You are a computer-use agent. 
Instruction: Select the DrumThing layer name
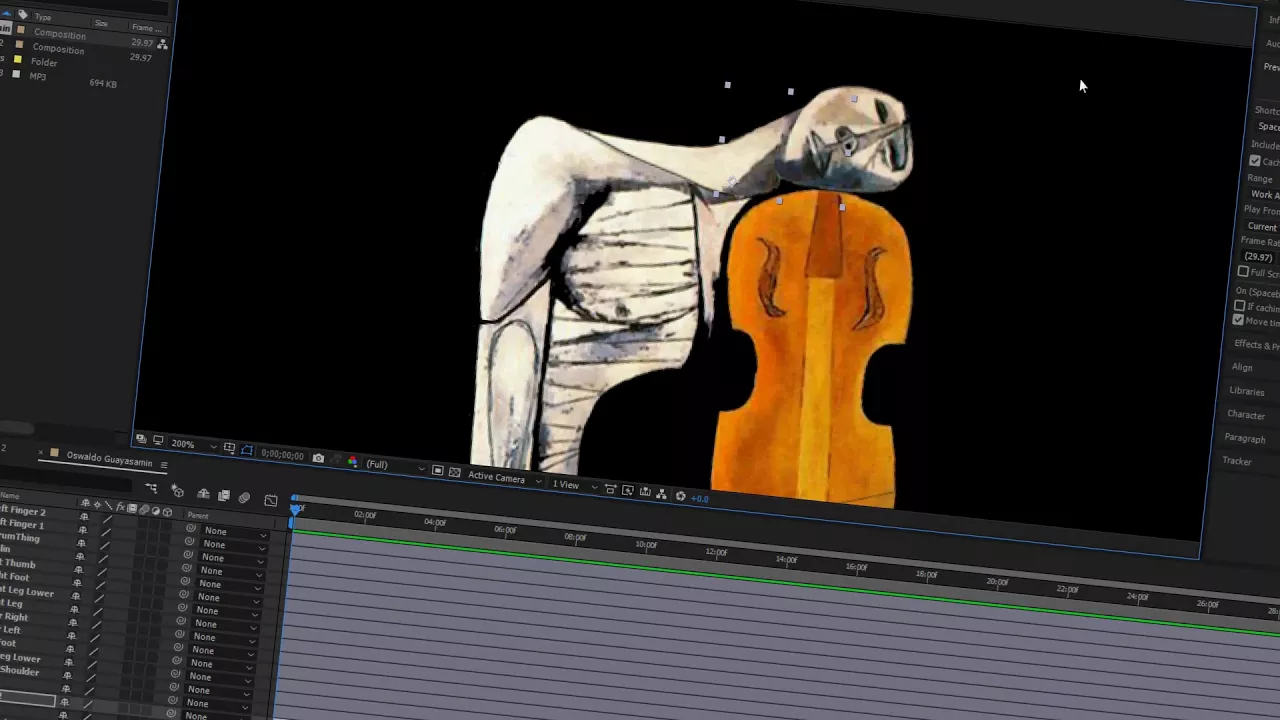click(x=19, y=537)
